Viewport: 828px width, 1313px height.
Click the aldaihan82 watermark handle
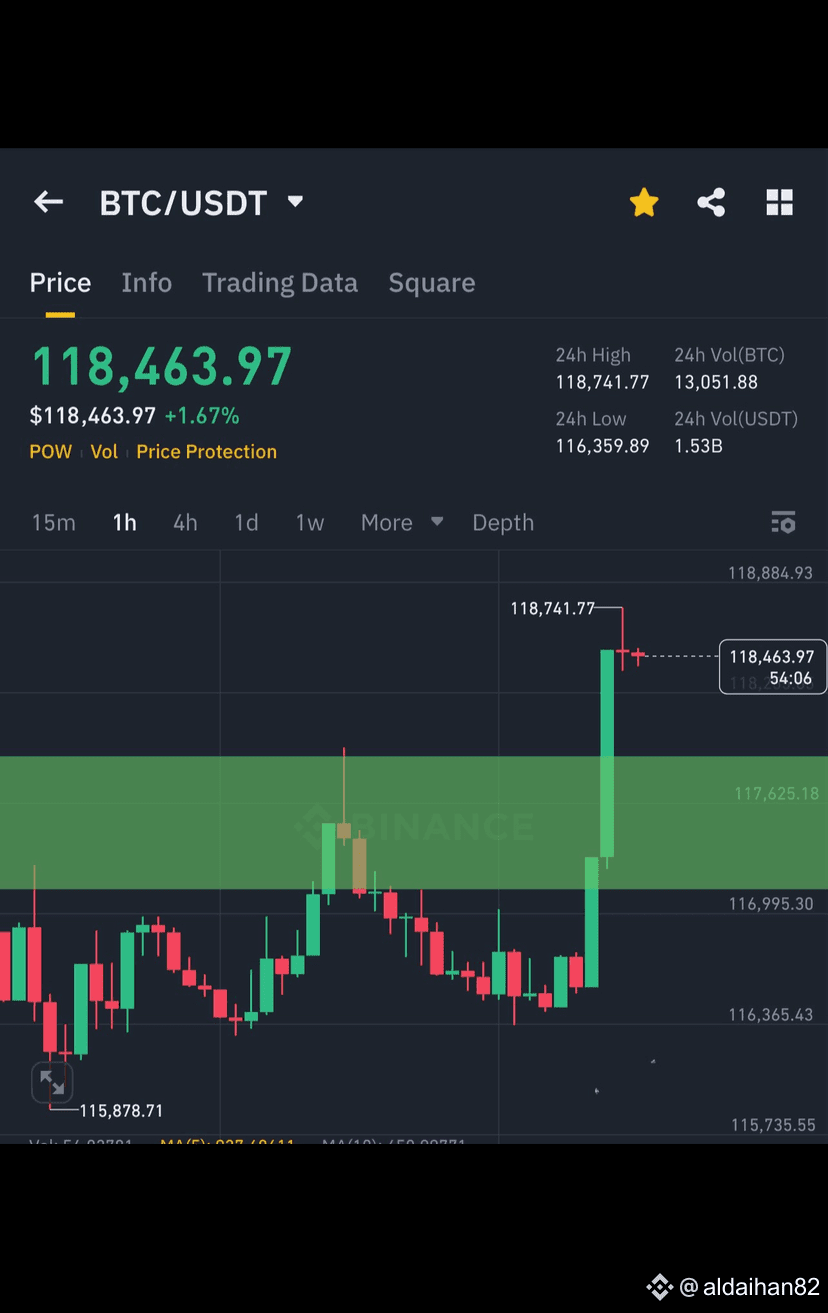pos(749,1287)
